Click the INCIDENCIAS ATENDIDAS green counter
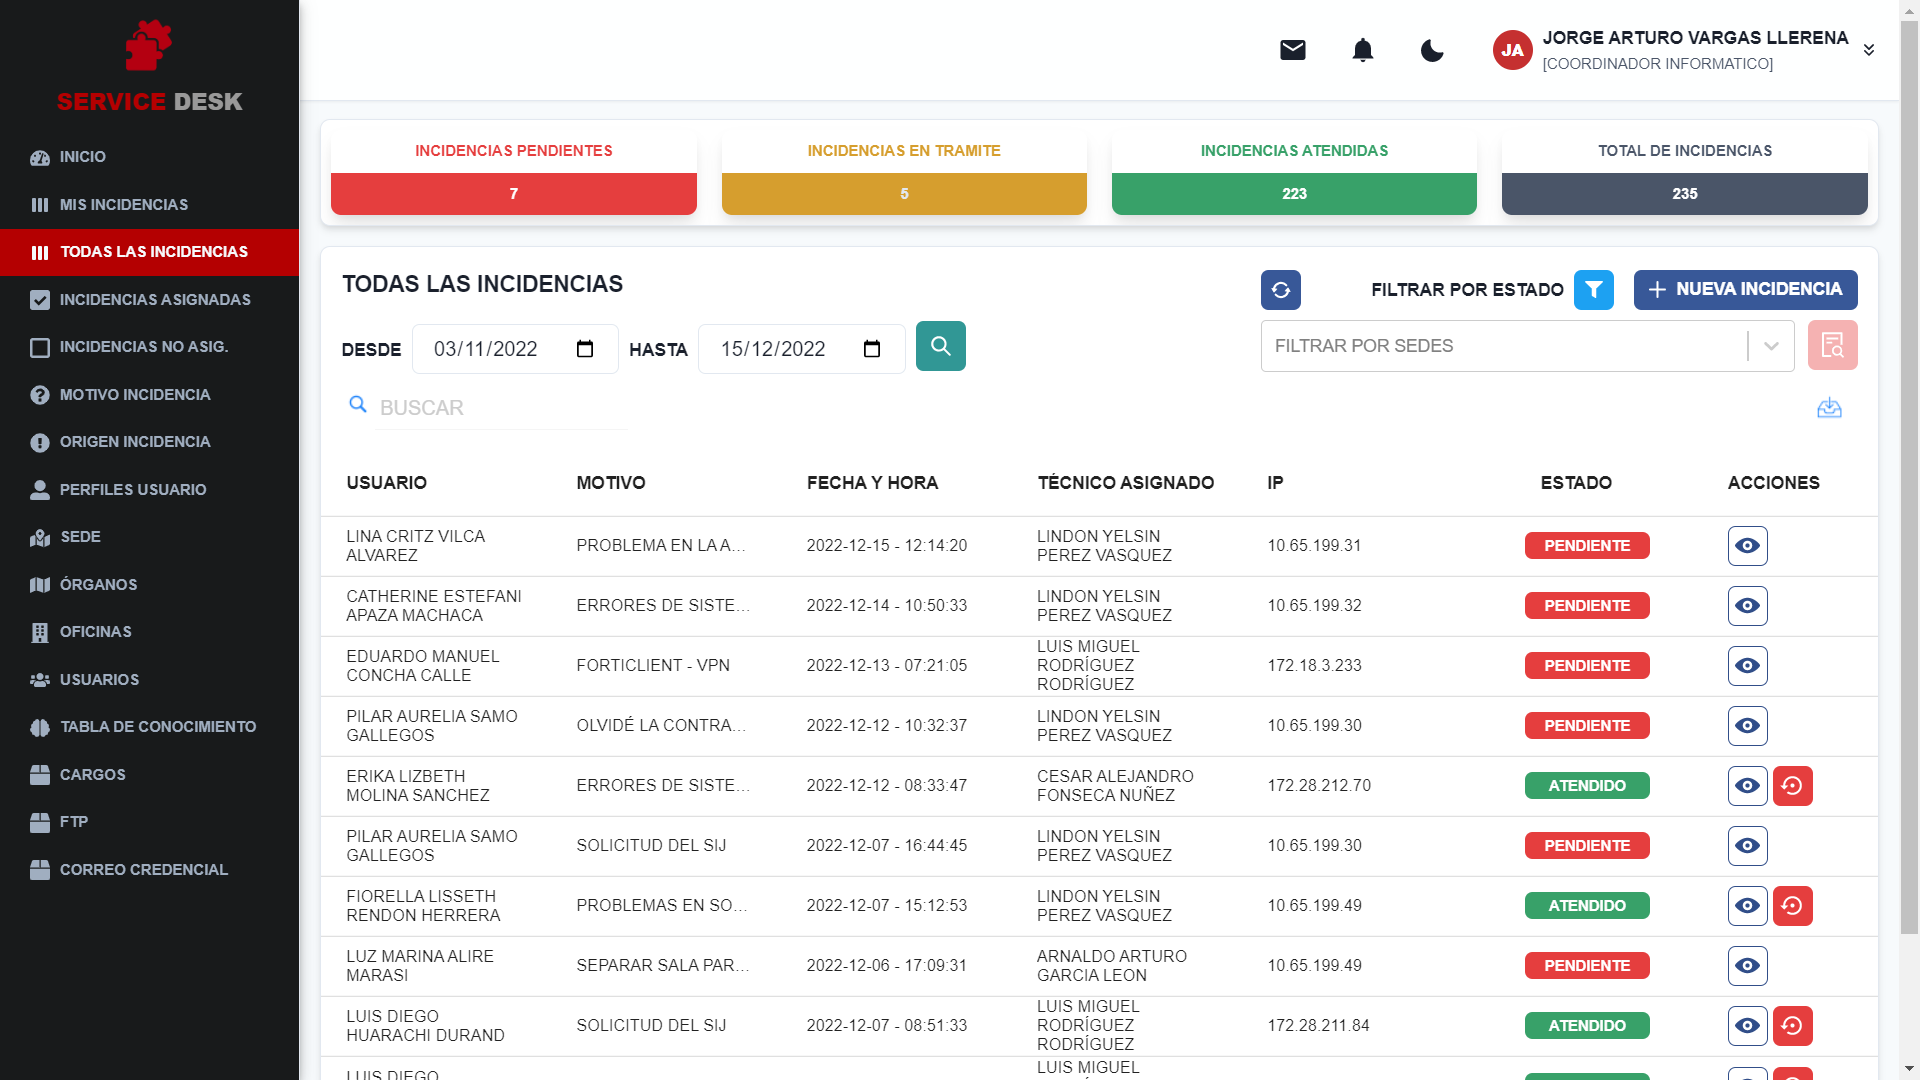This screenshot has height=1080, width=1920. 1294,193
